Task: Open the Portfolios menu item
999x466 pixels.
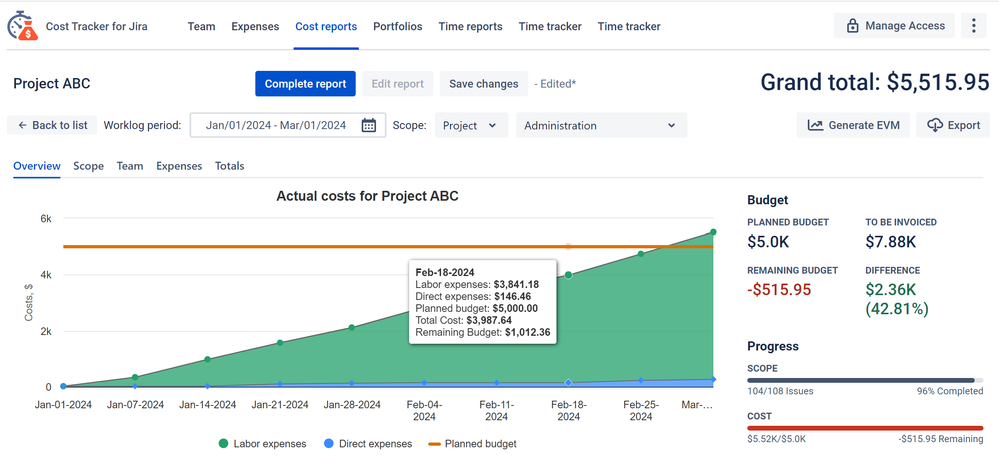Action: tap(398, 26)
